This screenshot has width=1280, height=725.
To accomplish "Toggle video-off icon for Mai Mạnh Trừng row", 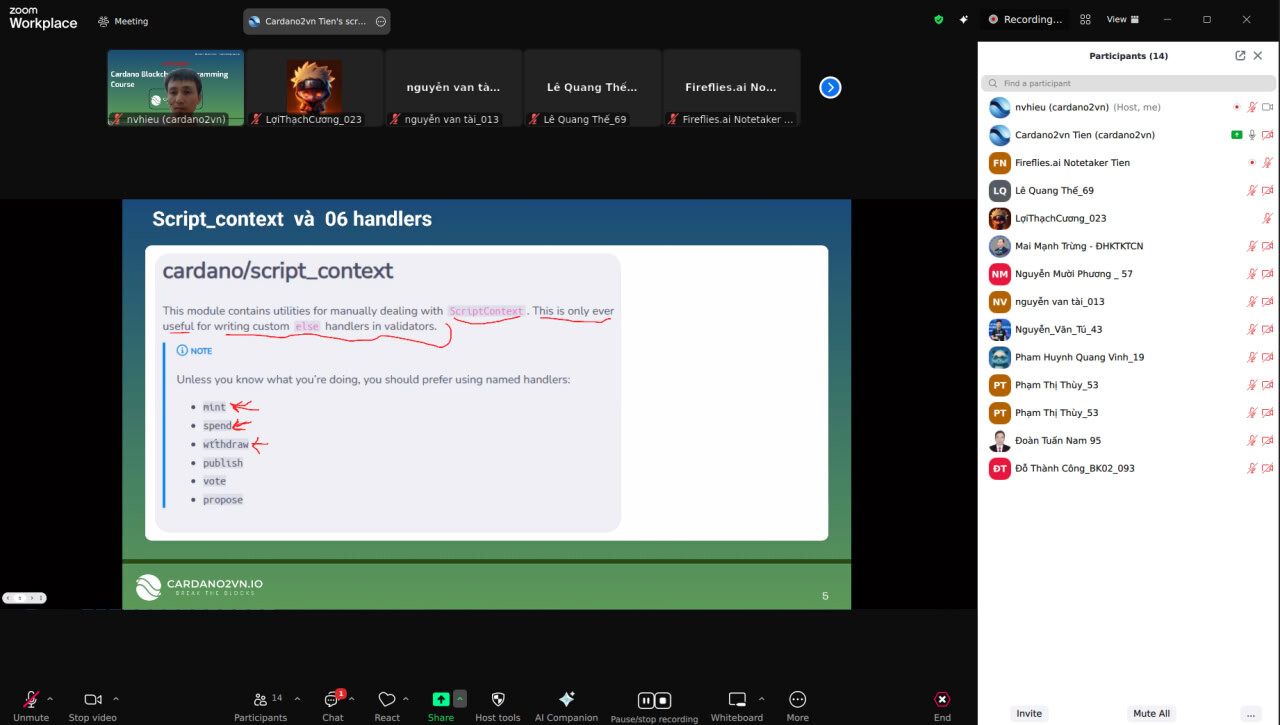I will [1267, 246].
